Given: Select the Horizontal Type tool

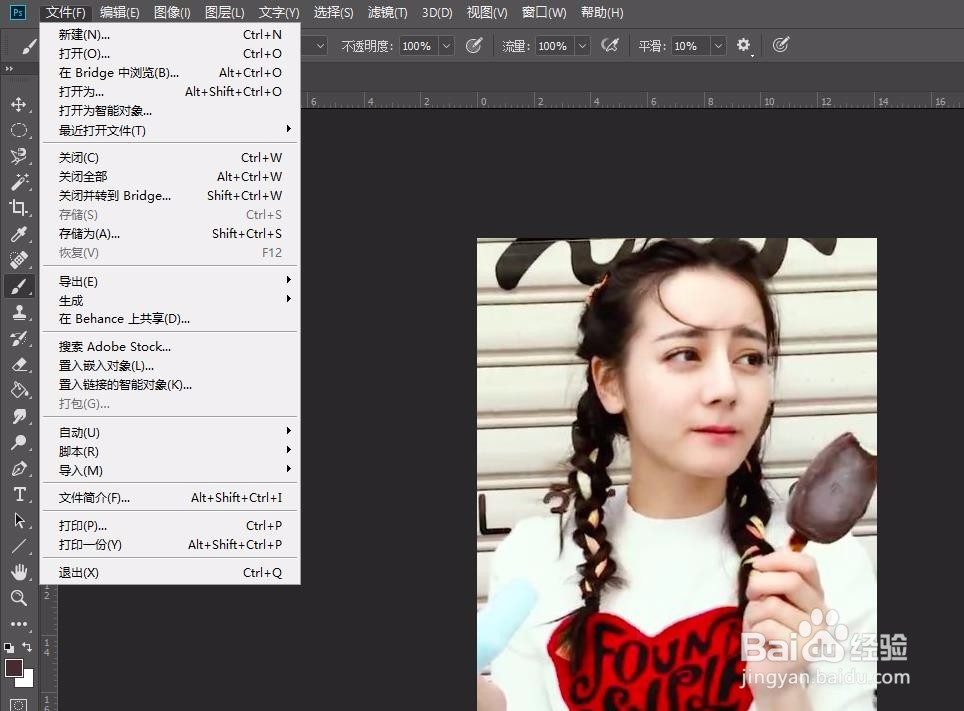Looking at the screenshot, I should pyautogui.click(x=20, y=493).
